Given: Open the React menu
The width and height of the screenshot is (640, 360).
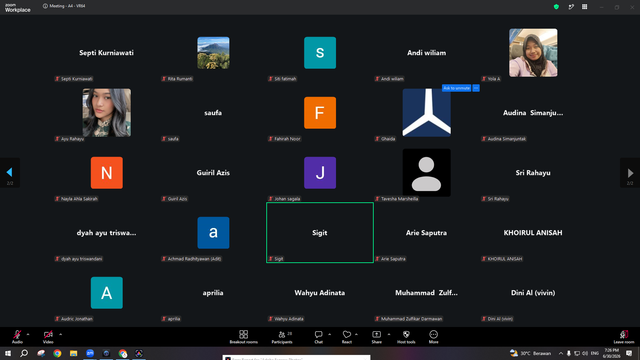Looking at the screenshot, I should (x=347, y=337).
